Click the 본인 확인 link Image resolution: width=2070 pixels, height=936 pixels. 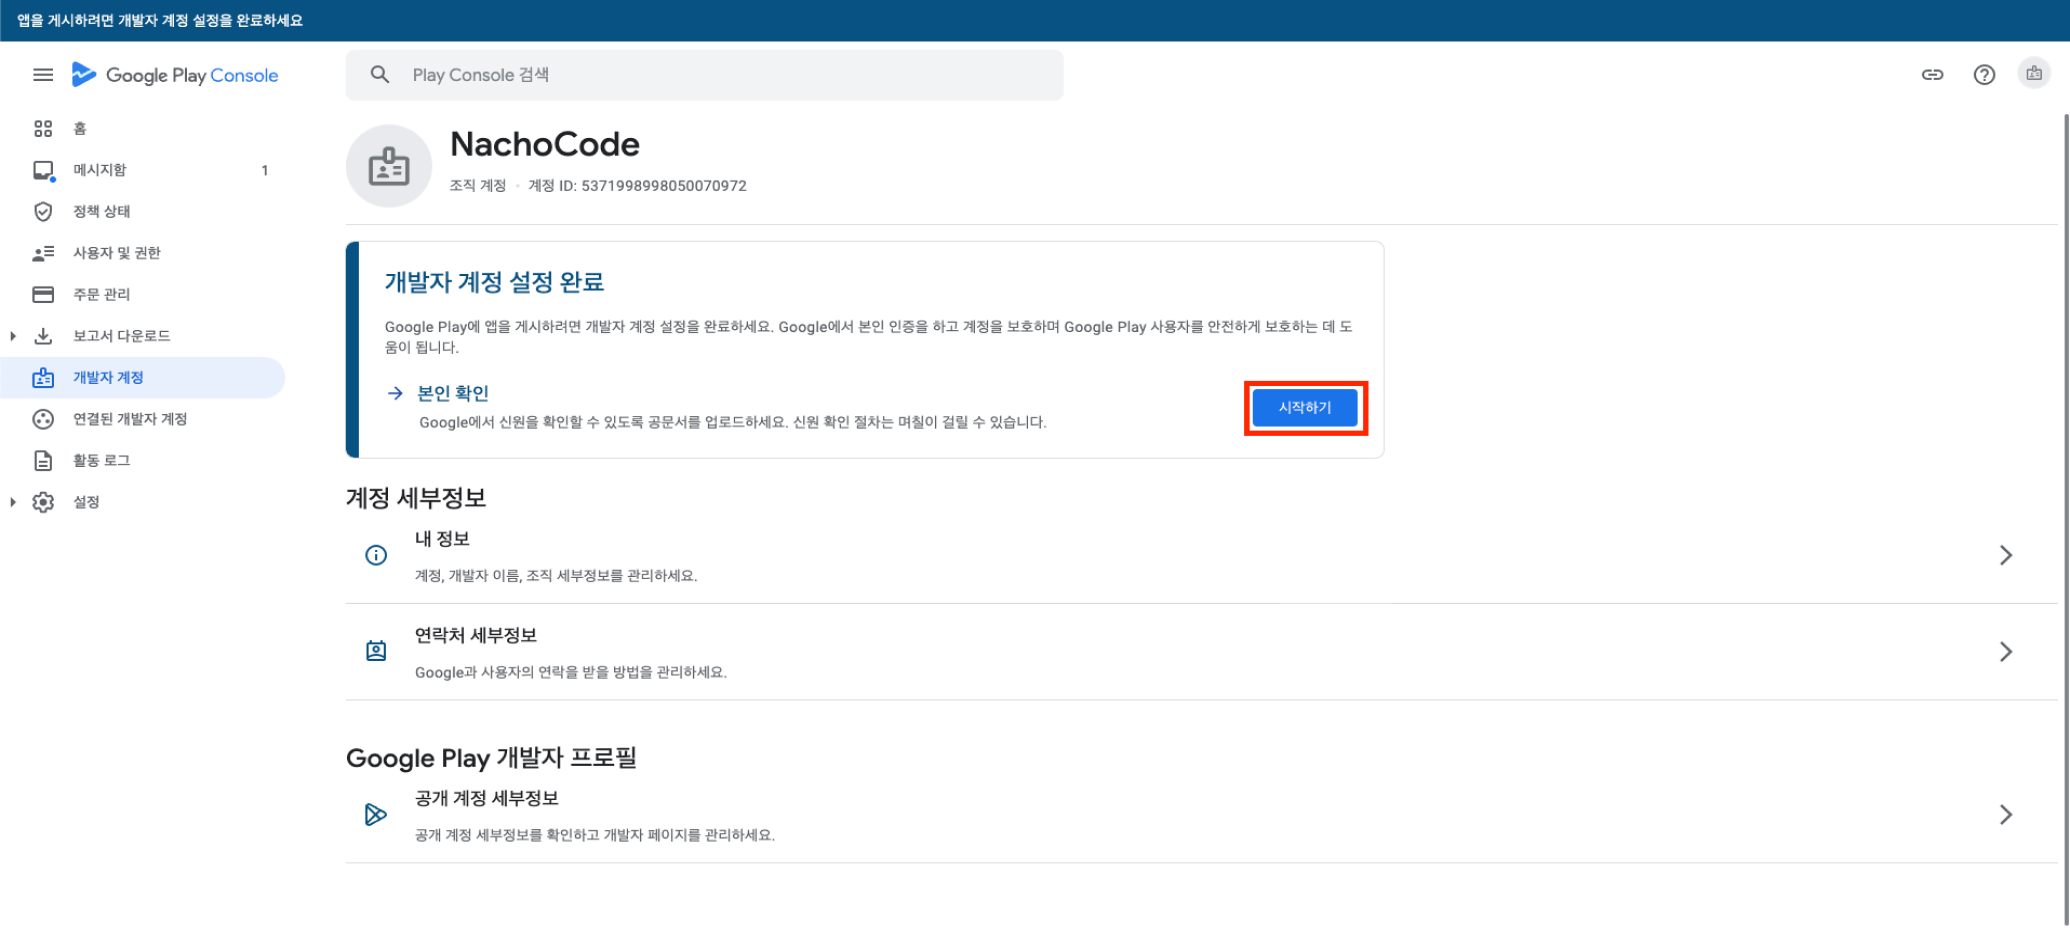click(453, 394)
